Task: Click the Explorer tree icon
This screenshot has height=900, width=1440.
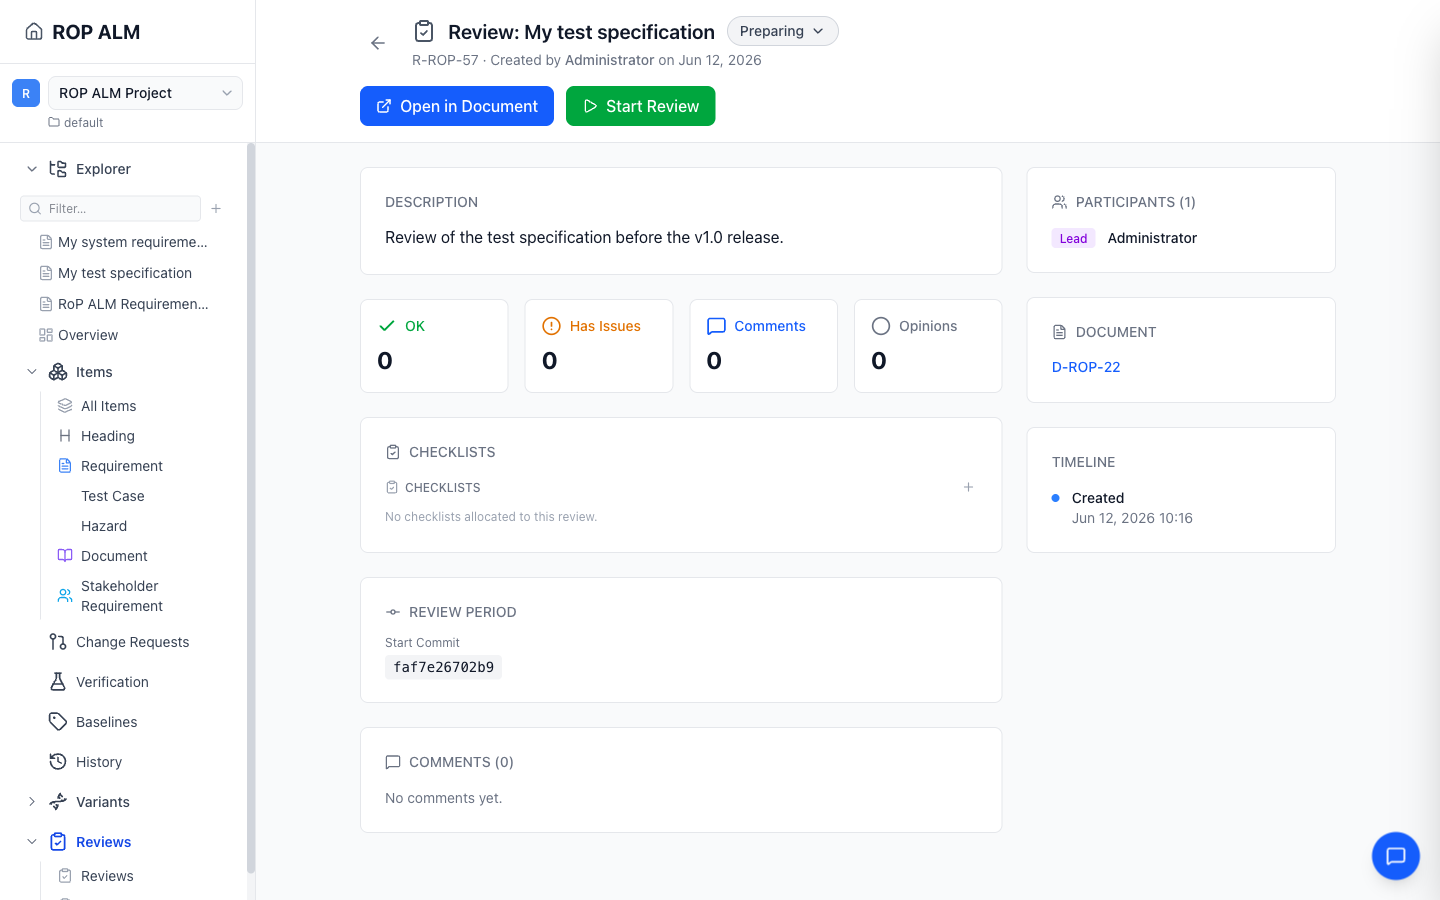Action: [58, 169]
